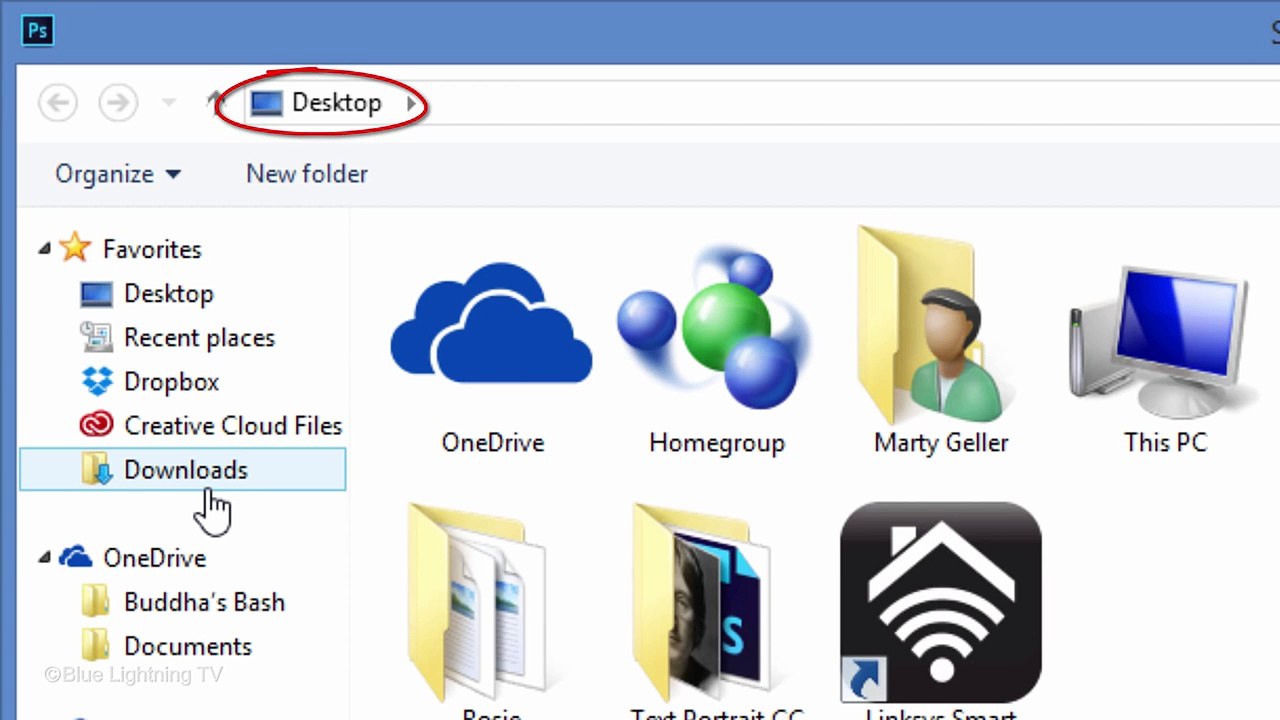Select the Rosie folder icon

tap(482, 600)
